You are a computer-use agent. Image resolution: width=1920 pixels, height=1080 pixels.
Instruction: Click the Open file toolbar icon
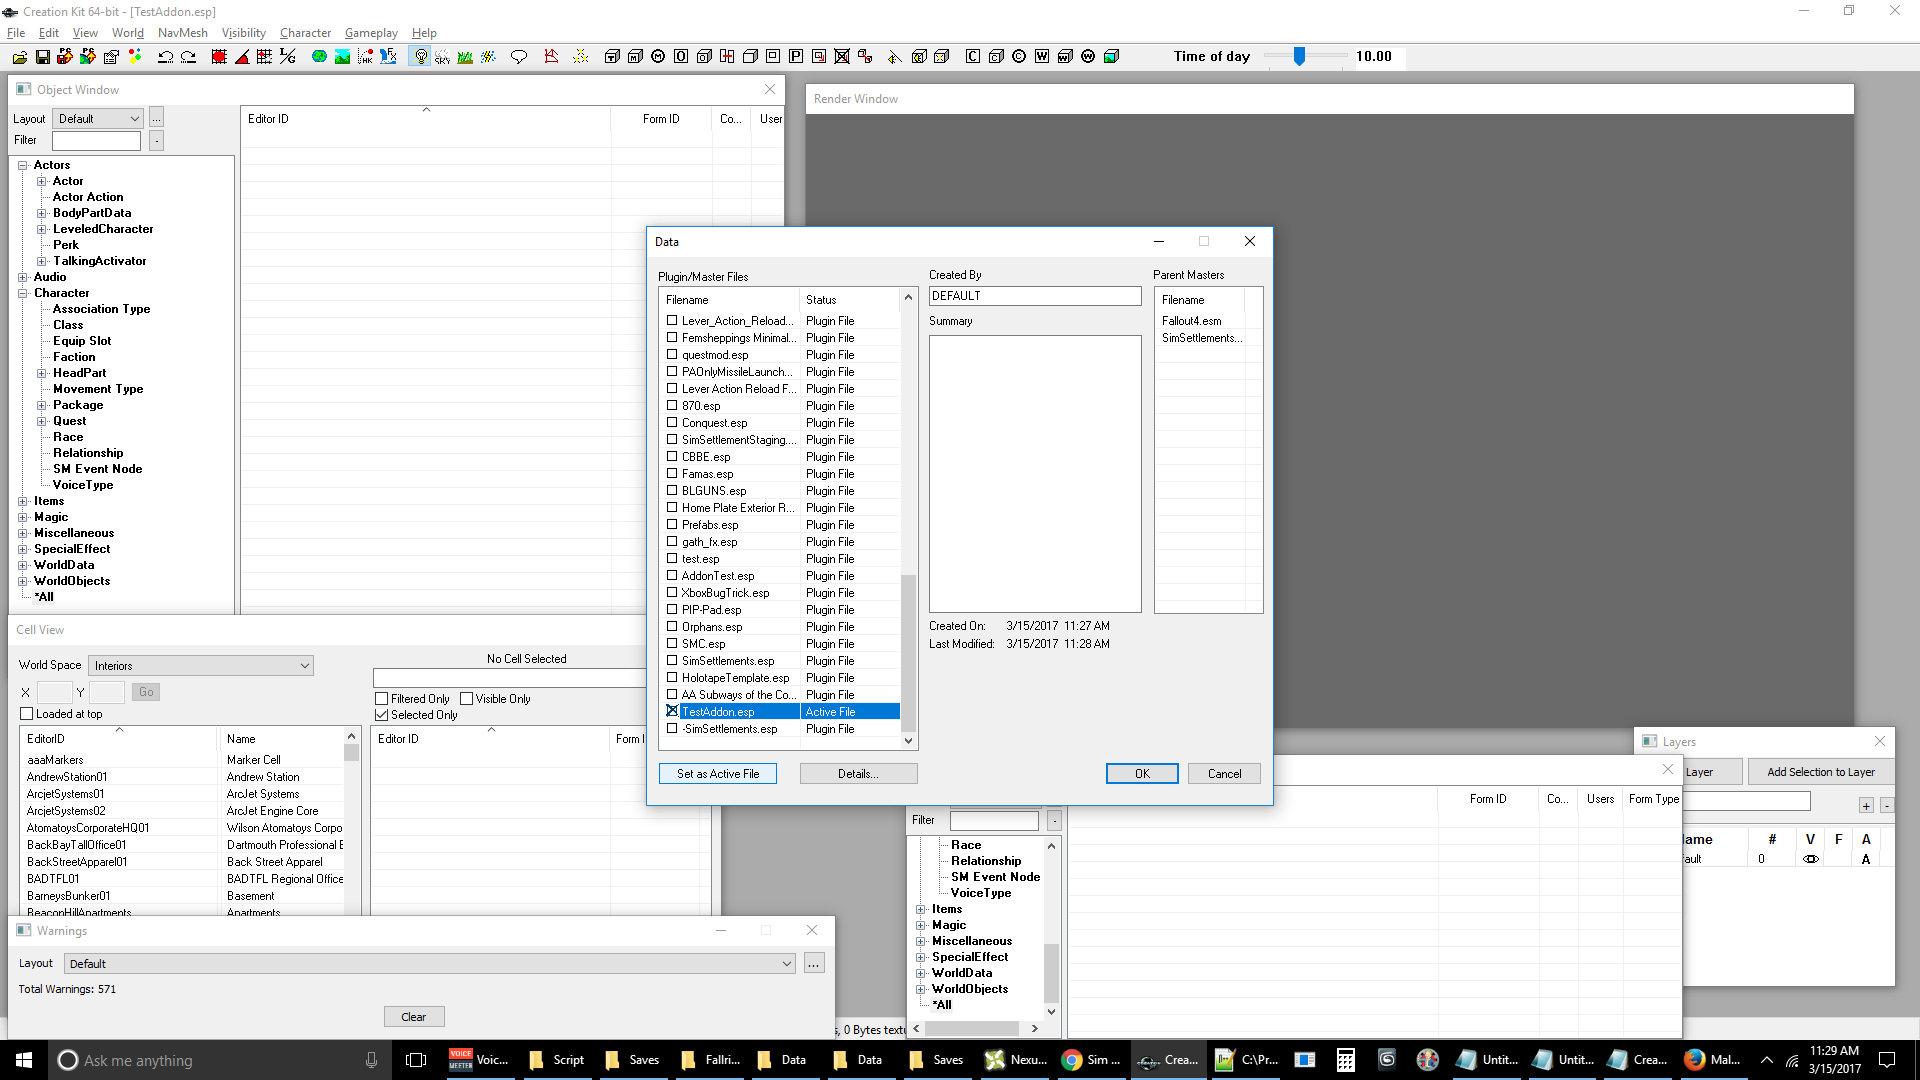pos(20,57)
